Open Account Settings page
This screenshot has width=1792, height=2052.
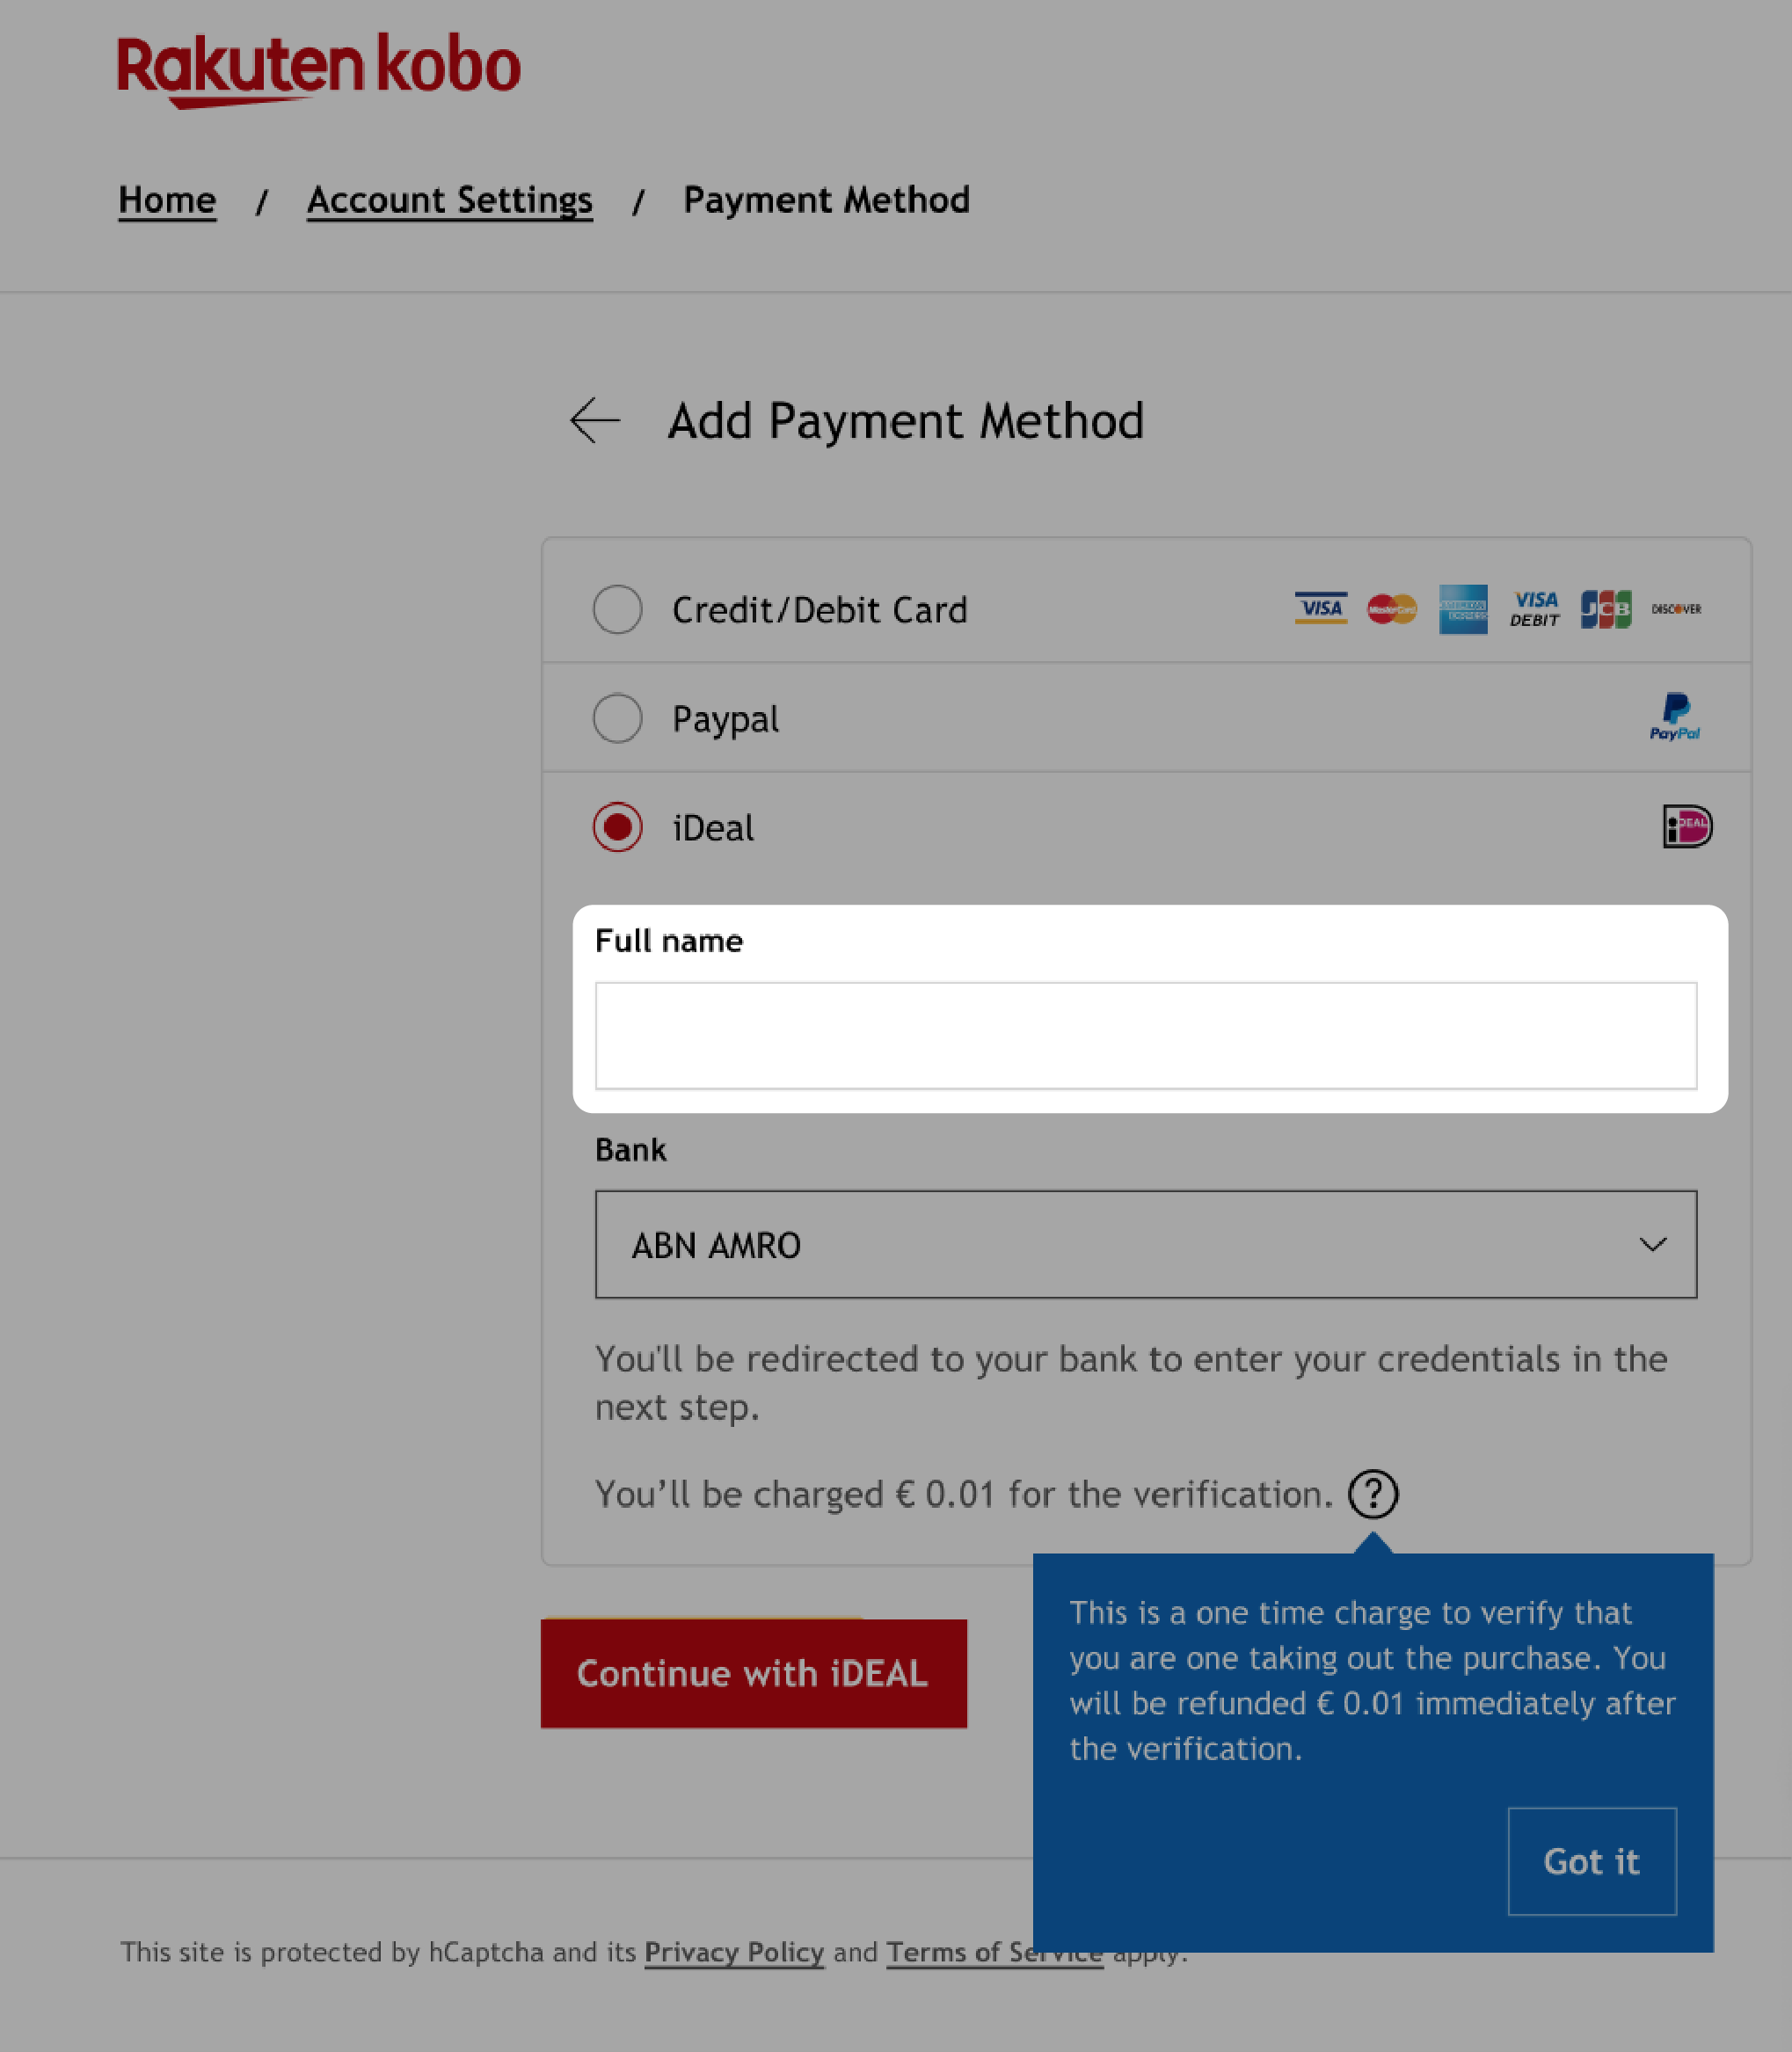[450, 199]
